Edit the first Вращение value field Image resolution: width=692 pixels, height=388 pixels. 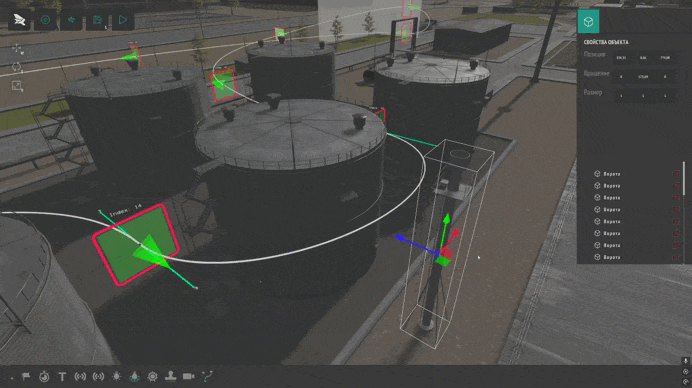pyautogui.click(x=621, y=77)
